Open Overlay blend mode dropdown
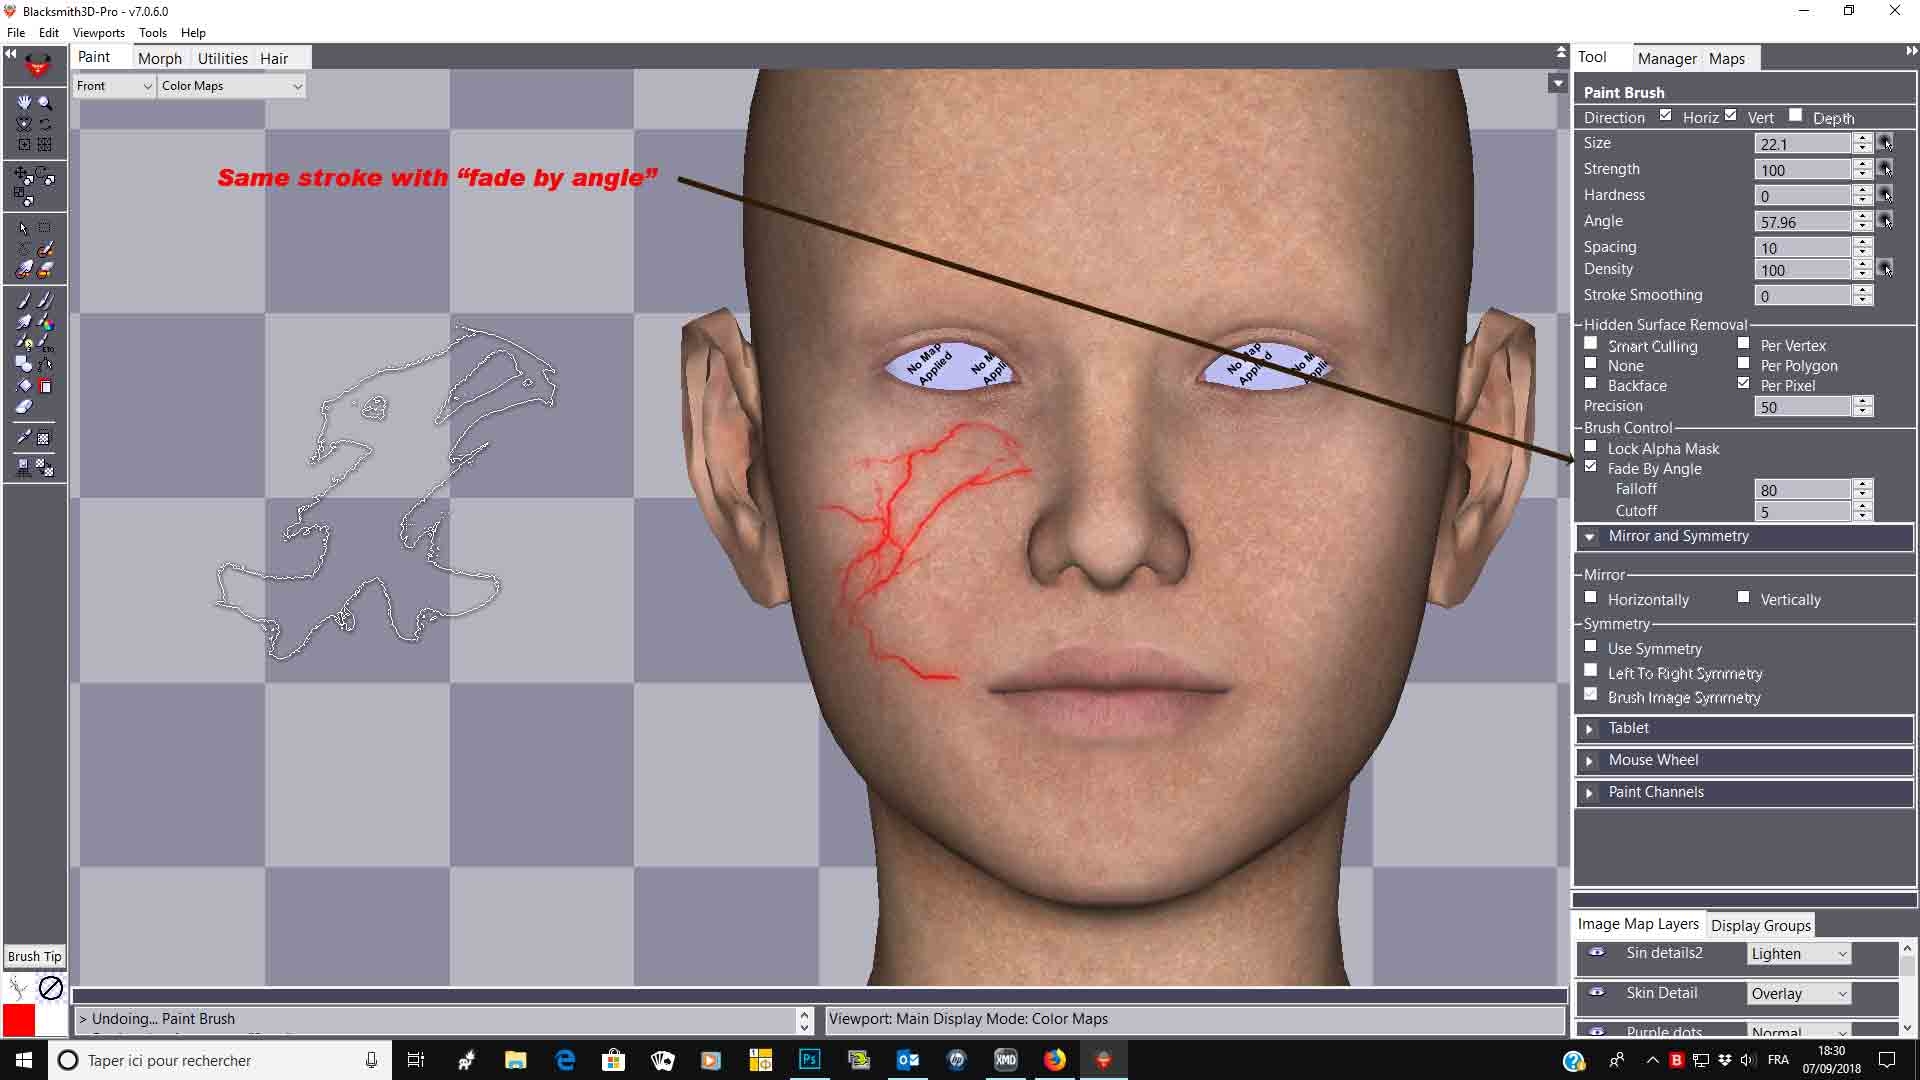This screenshot has height=1080, width=1920. pyautogui.click(x=1799, y=994)
